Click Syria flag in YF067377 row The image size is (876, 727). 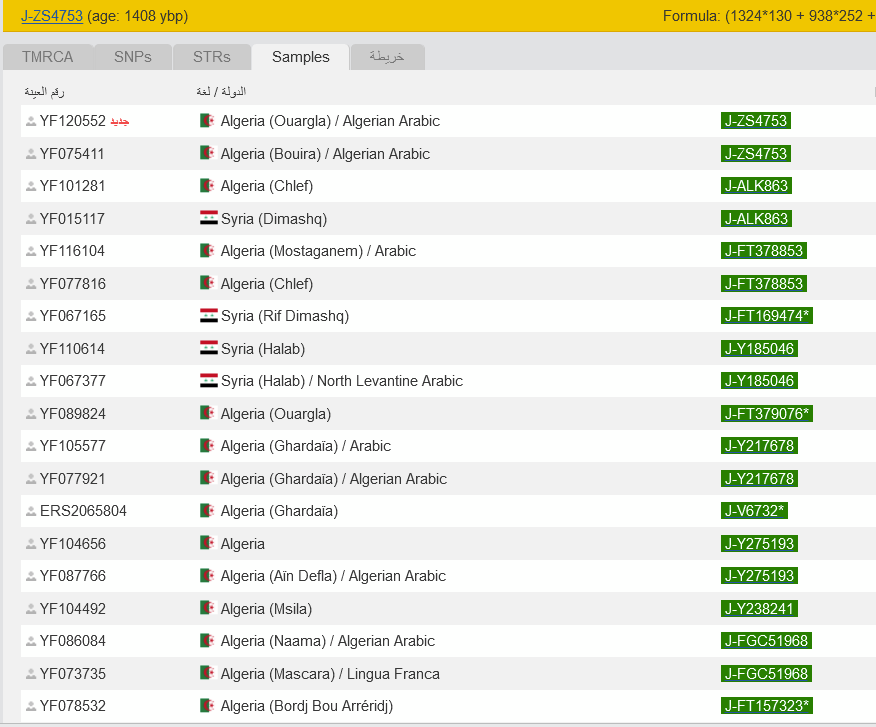(208, 380)
